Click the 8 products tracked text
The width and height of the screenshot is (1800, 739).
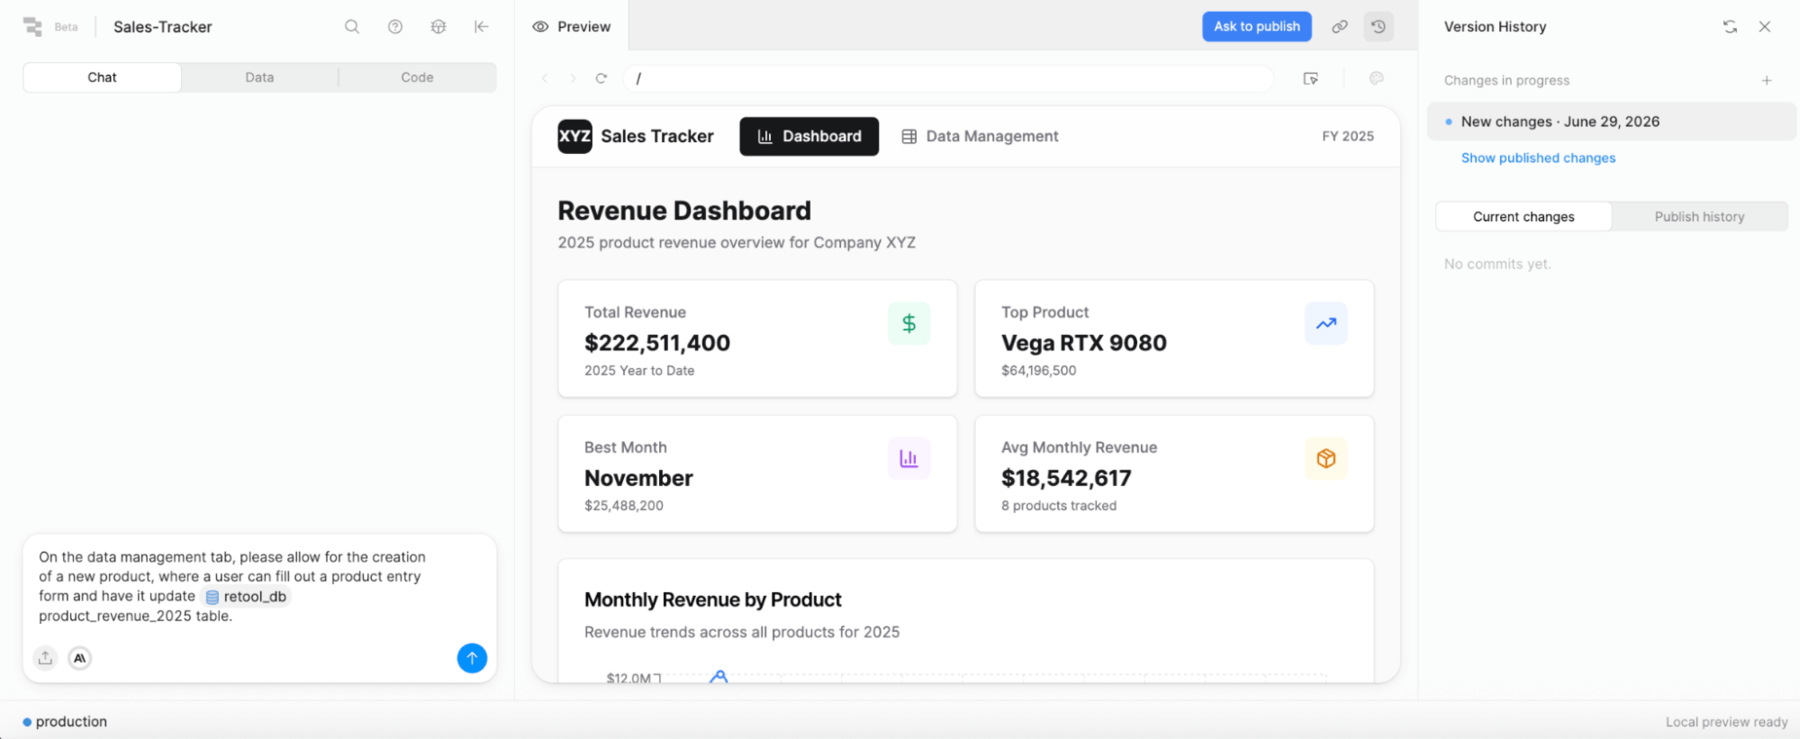pyautogui.click(x=1059, y=506)
